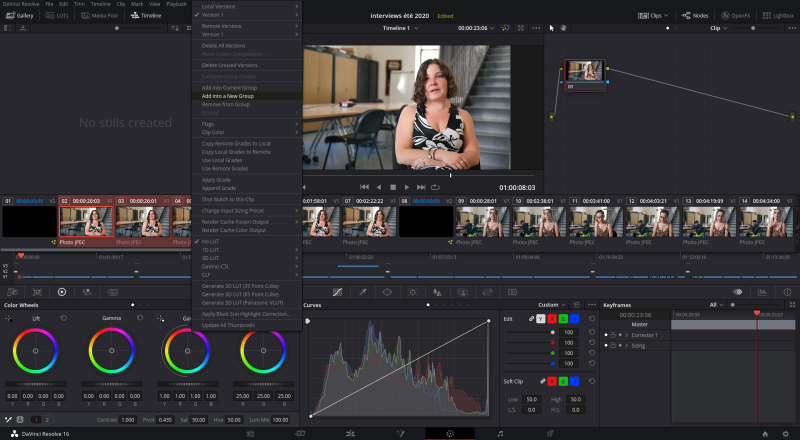Open the Sizing palette
800x440 pixels.
(x=487, y=292)
